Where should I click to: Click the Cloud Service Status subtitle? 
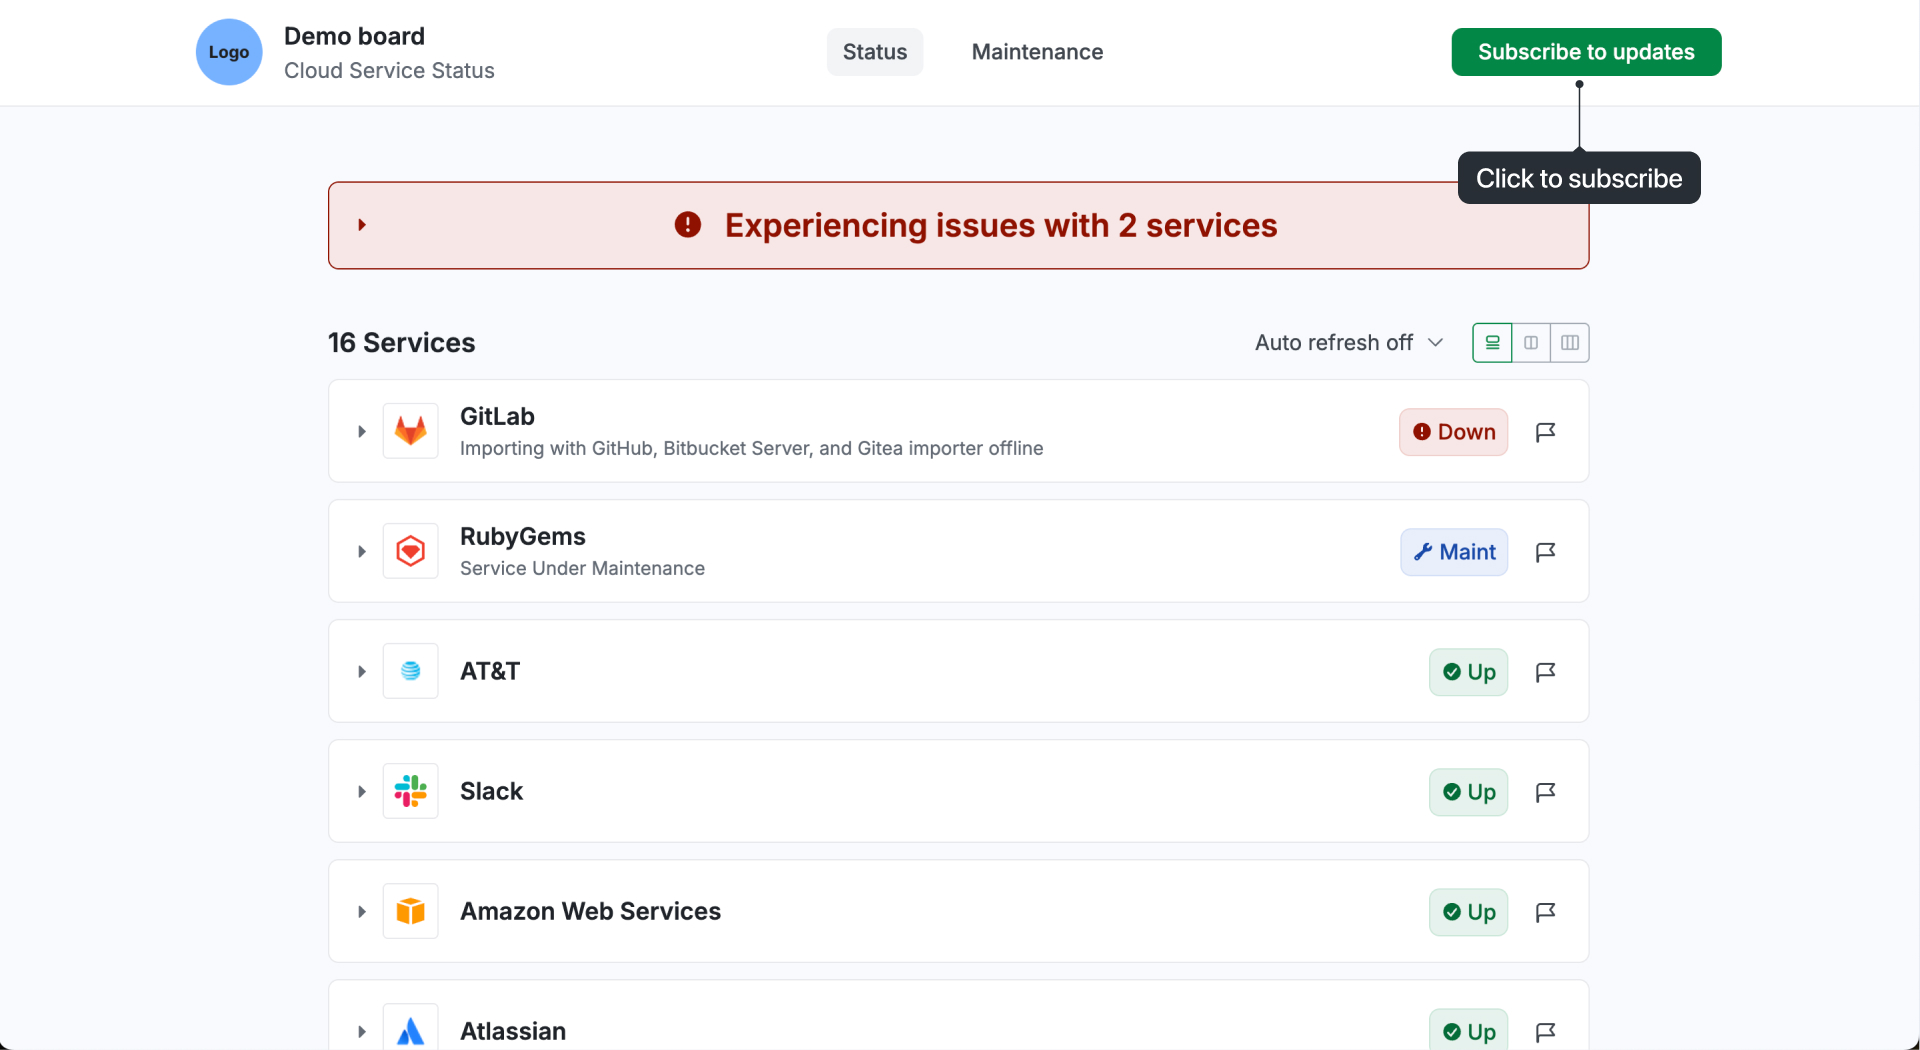click(x=389, y=70)
